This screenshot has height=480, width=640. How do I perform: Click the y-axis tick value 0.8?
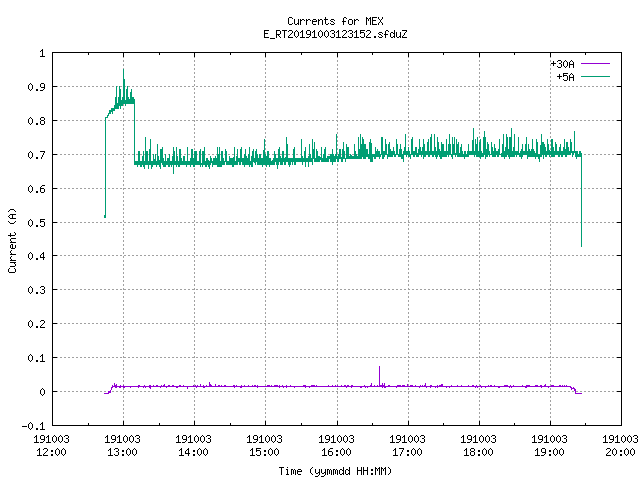pos(36,121)
